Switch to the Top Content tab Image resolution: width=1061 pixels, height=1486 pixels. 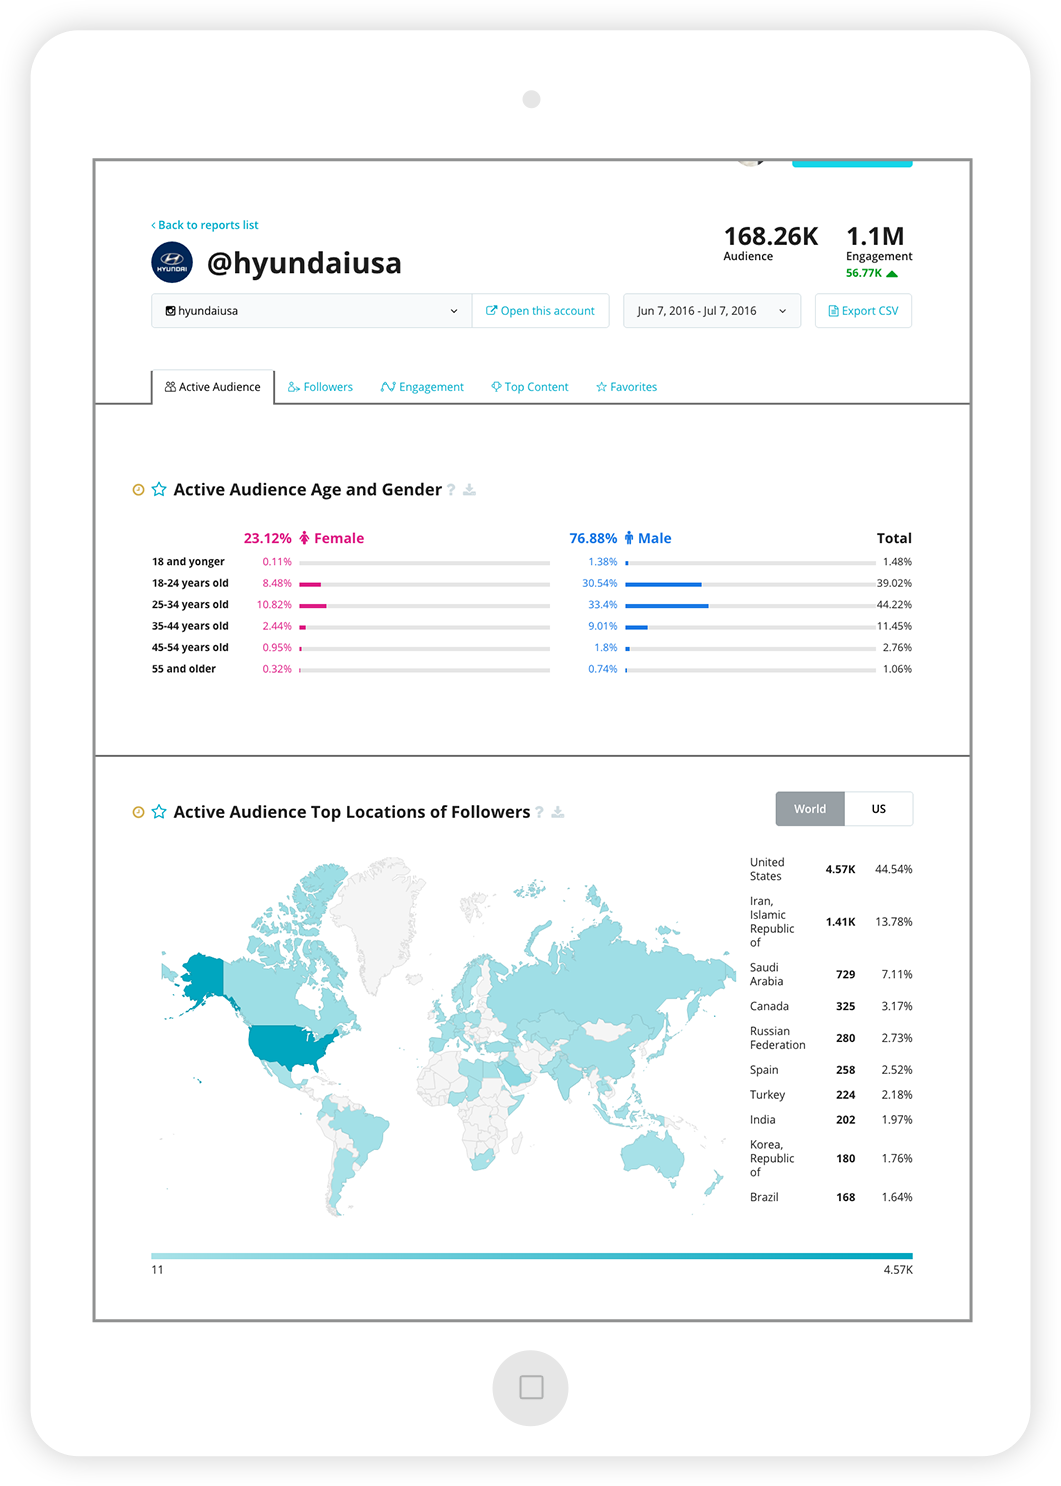coord(530,387)
